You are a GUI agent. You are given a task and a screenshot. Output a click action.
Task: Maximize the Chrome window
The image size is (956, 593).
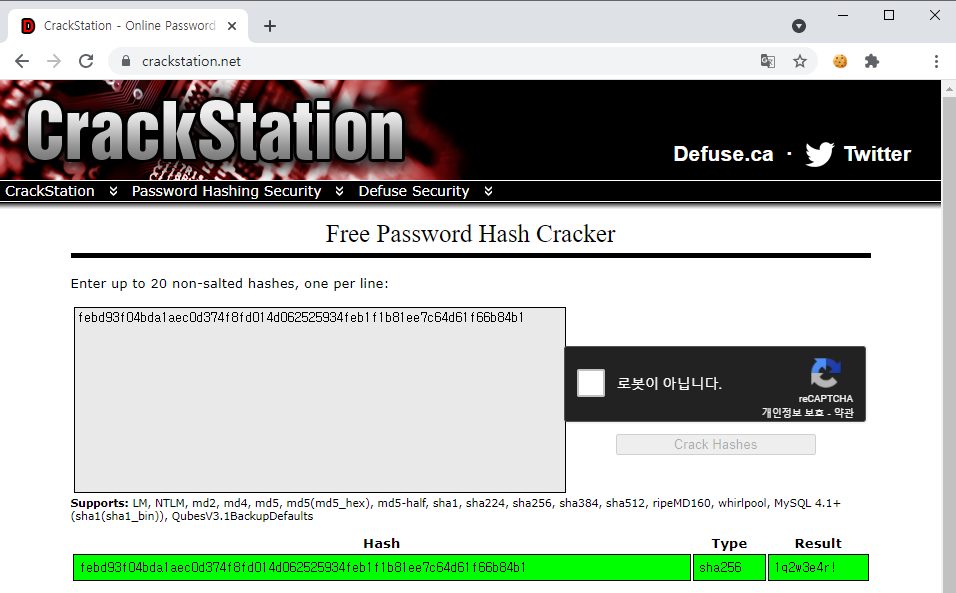click(x=889, y=15)
